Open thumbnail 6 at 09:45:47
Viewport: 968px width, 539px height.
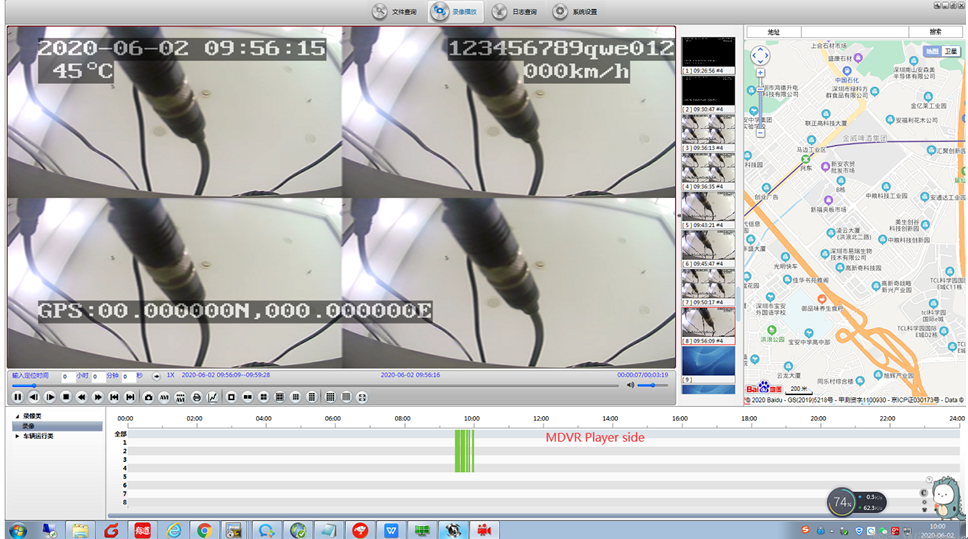point(708,249)
